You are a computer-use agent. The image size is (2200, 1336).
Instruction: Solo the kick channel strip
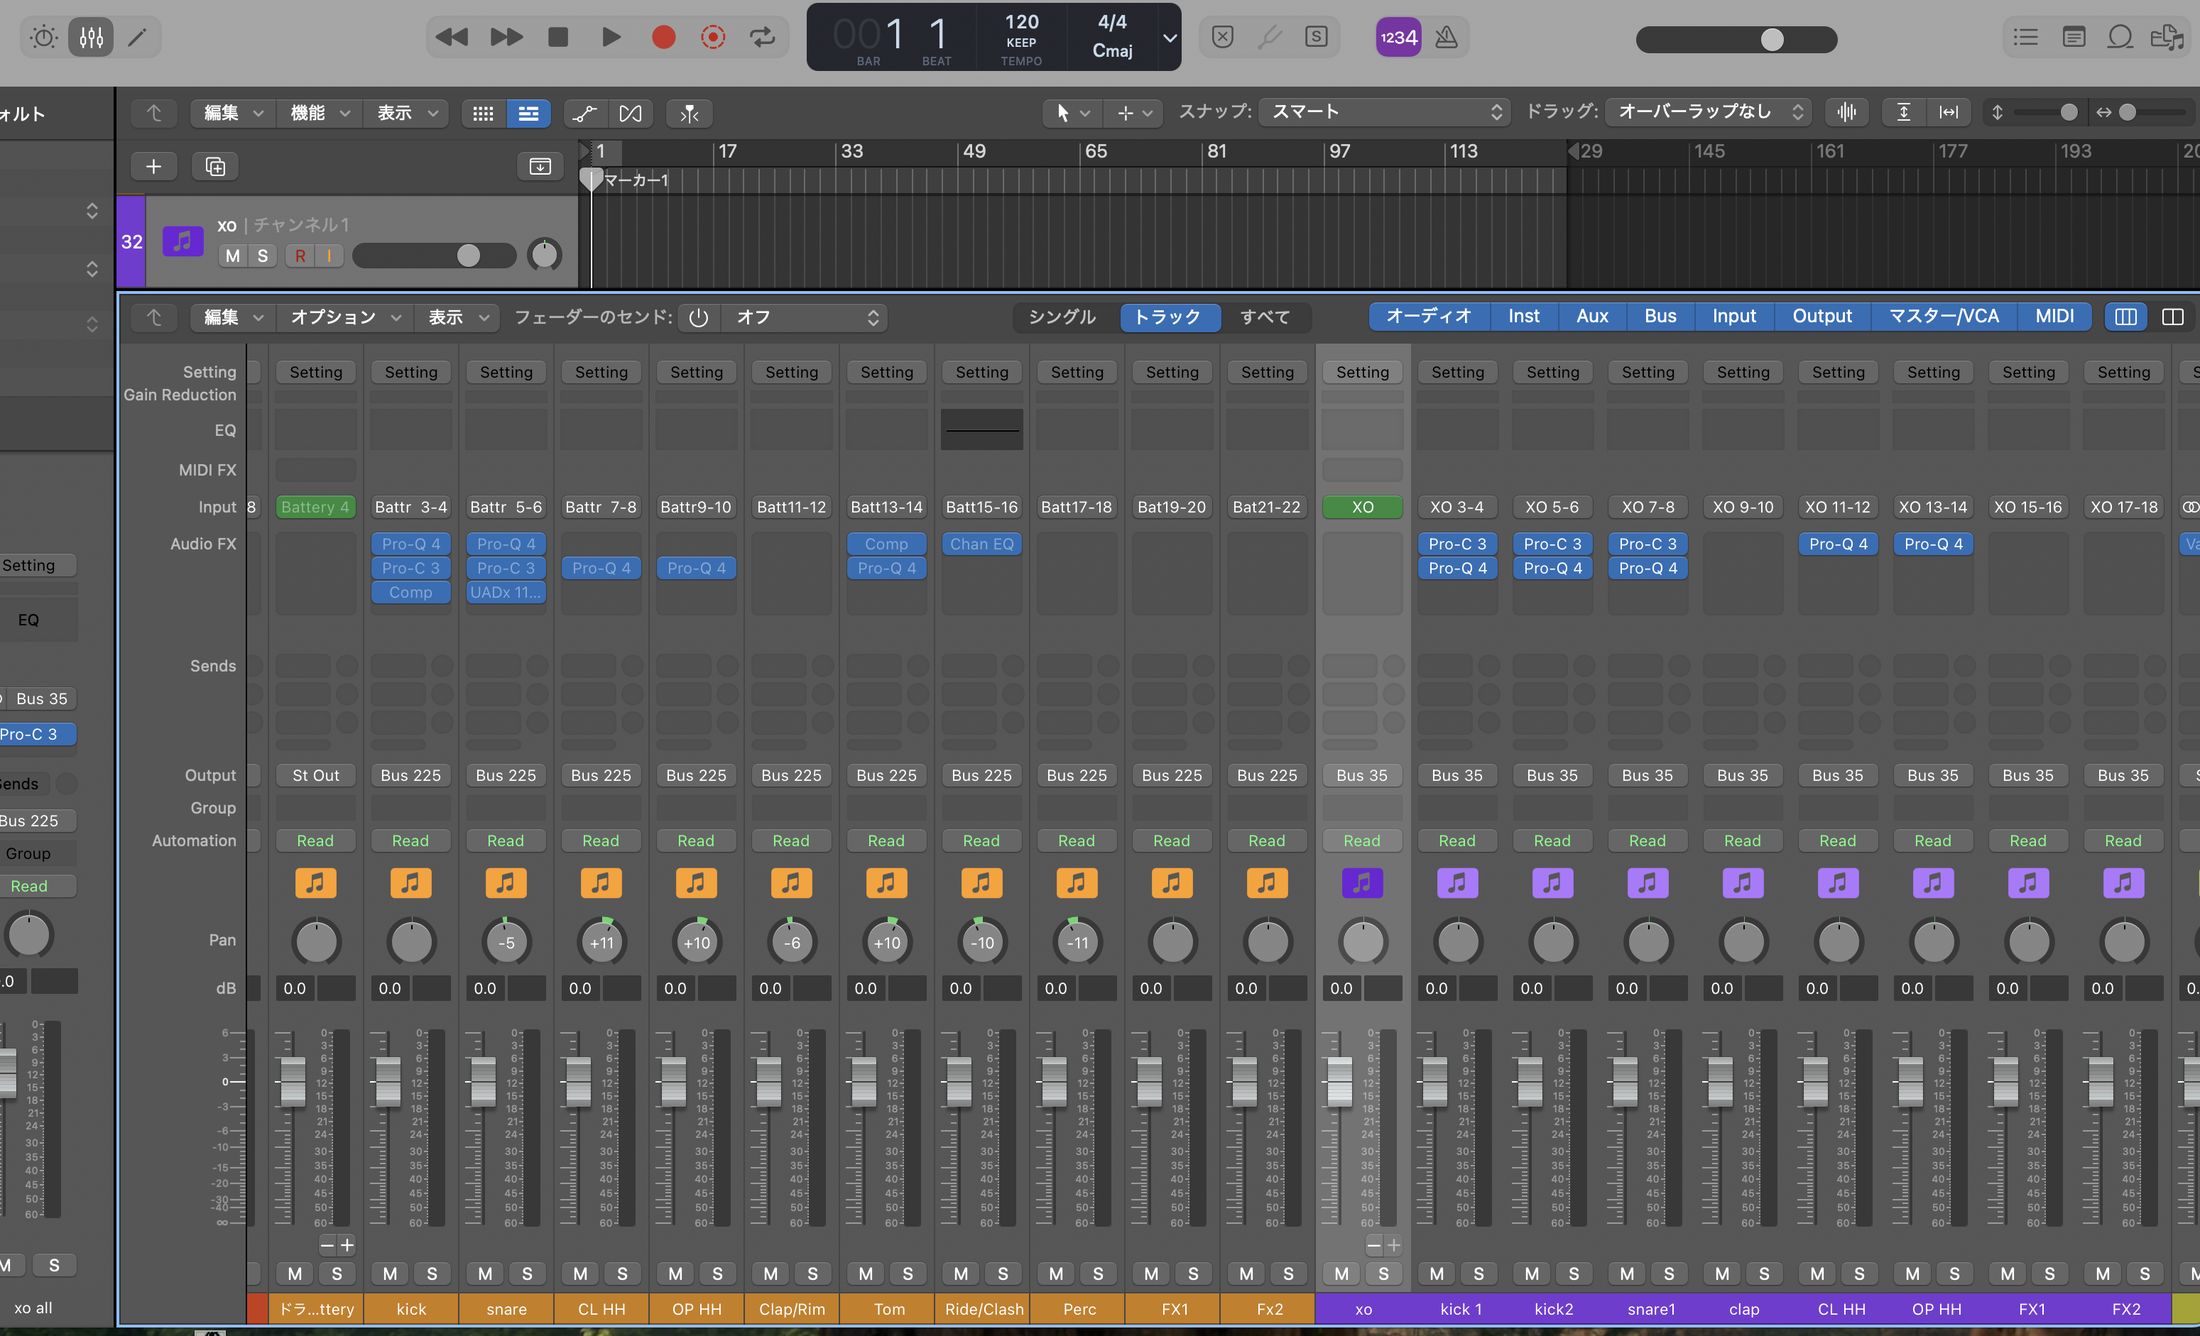pyautogui.click(x=432, y=1273)
